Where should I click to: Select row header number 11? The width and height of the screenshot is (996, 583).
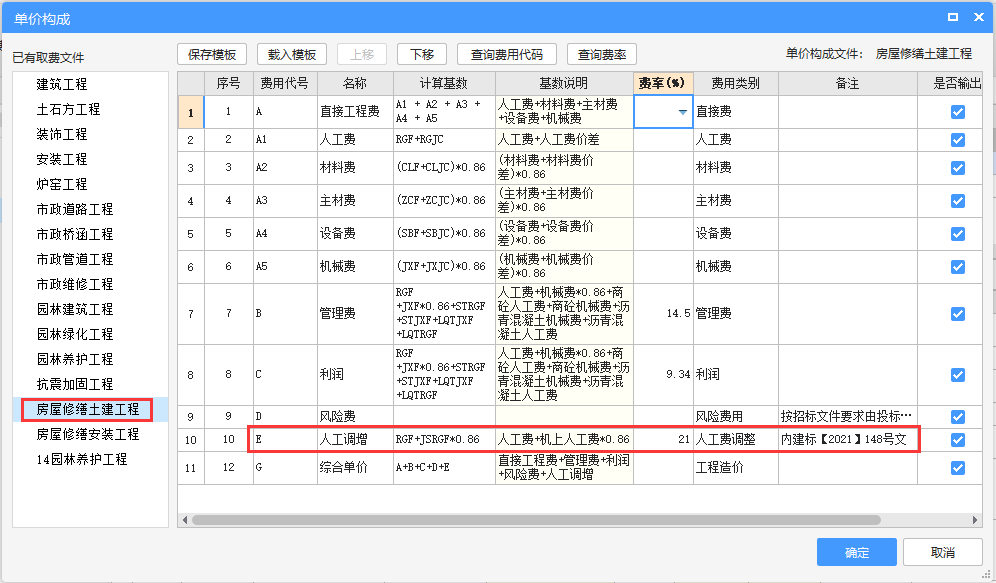coord(191,468)
